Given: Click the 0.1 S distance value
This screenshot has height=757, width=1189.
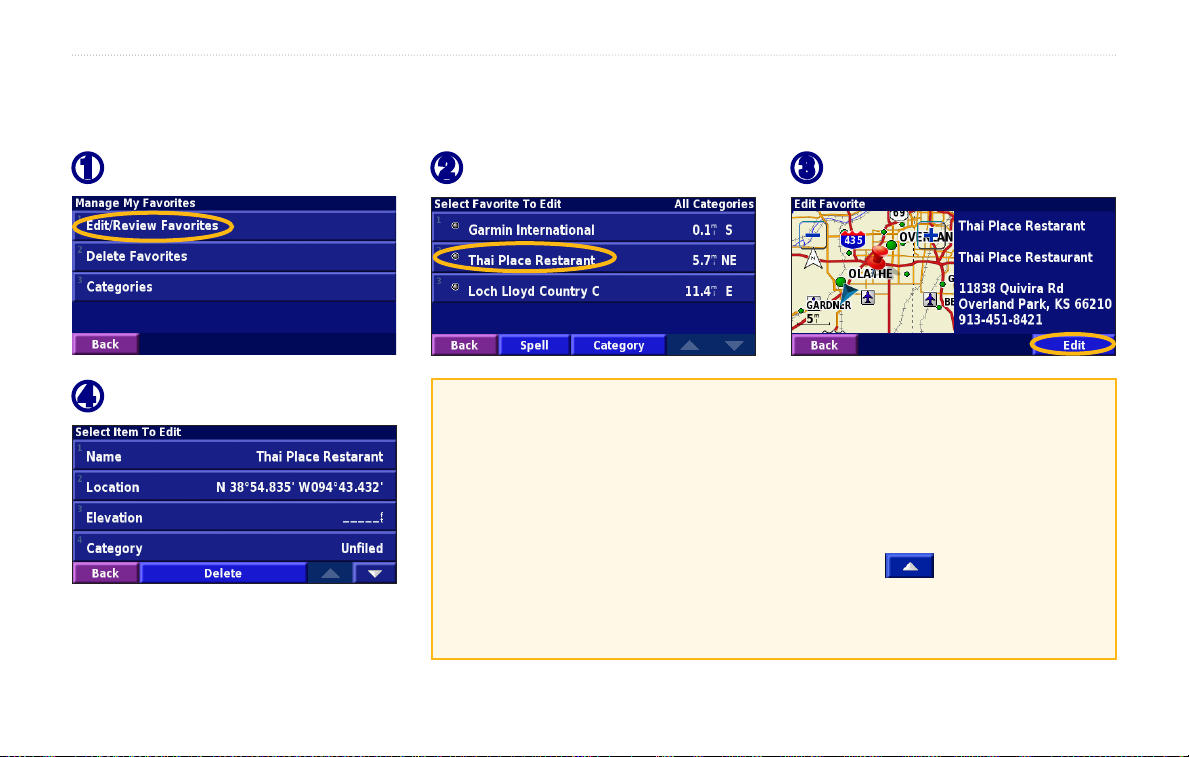Looking at the screenshot, I should pos(712,230).
